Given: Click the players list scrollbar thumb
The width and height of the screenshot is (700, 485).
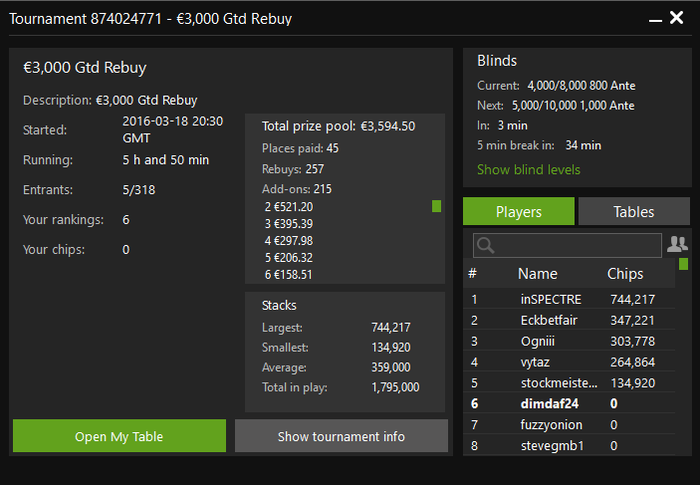Looking at the screenshot, I should pos(684,264).
